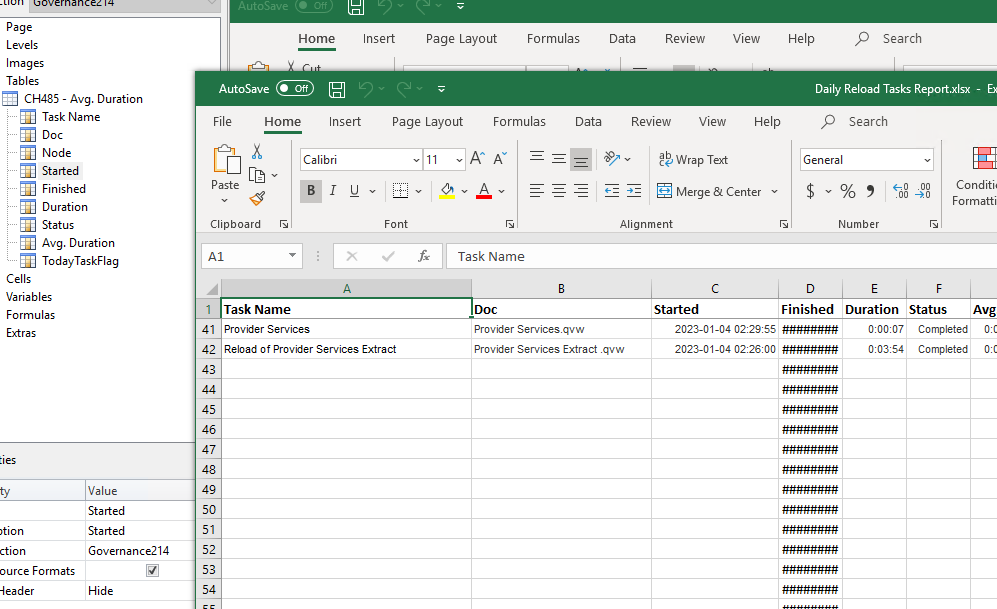Viewport: 997px width, 609px height.
Task: Click the Percent Style icon
Action: pyautogui.click(x=847, y=191)
